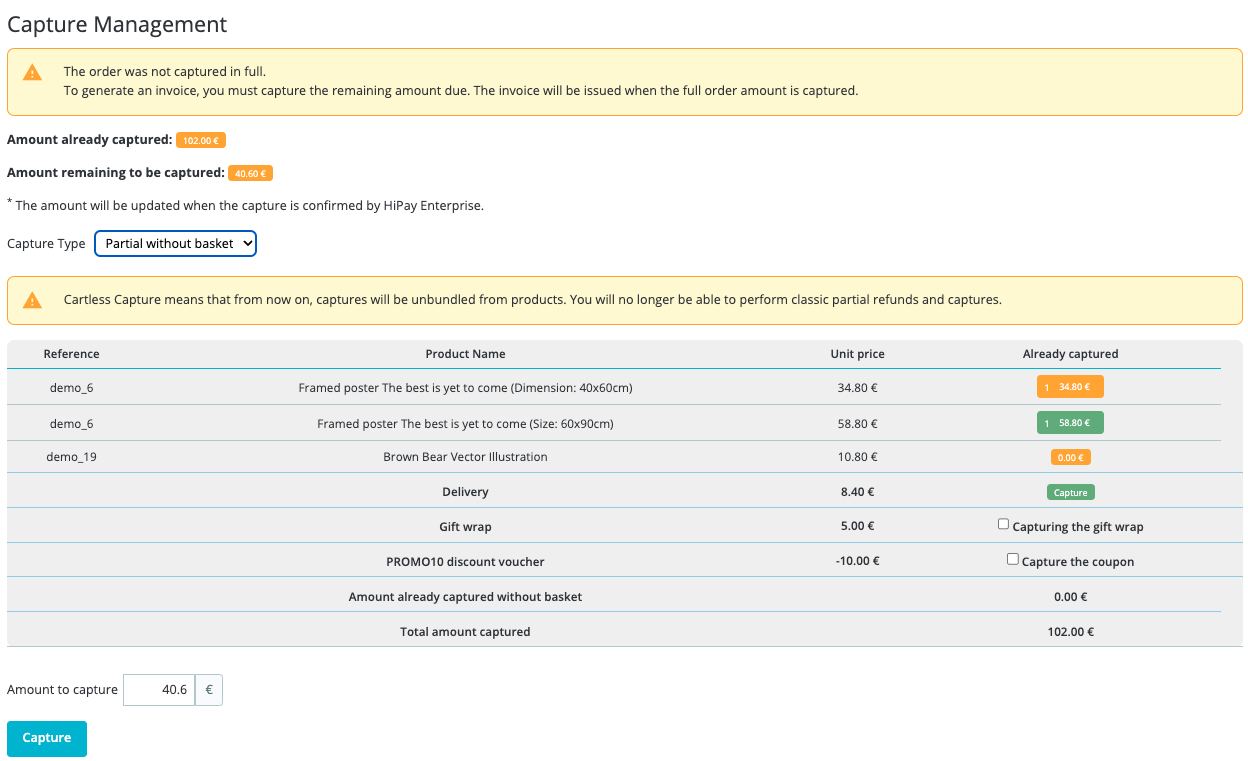The width and height of the screenshot is (1248, 761).
Task: Click the 'Amount to capture' label
Action: pyautogui.click(x=62, y=690)
